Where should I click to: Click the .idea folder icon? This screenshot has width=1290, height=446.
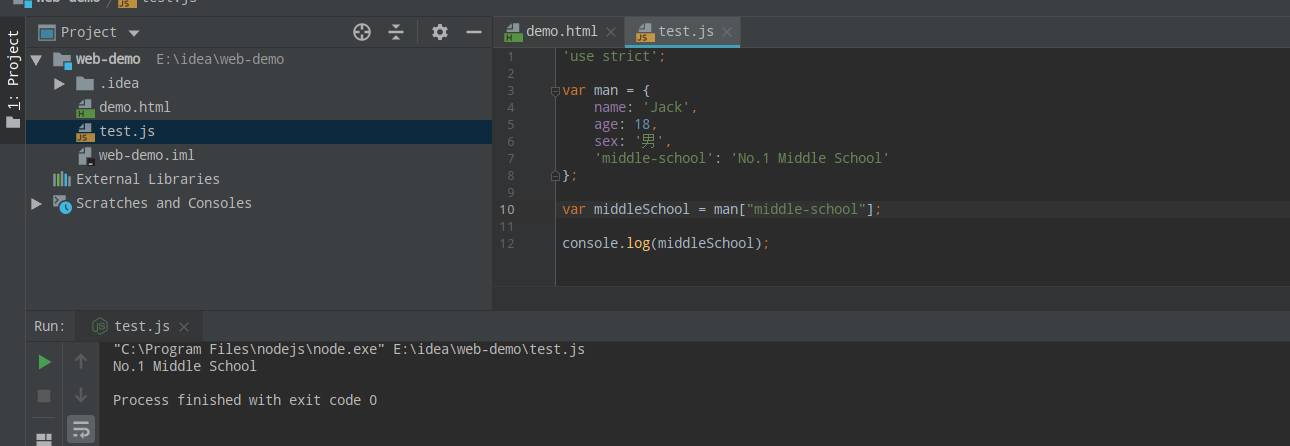tap(85, 83)
